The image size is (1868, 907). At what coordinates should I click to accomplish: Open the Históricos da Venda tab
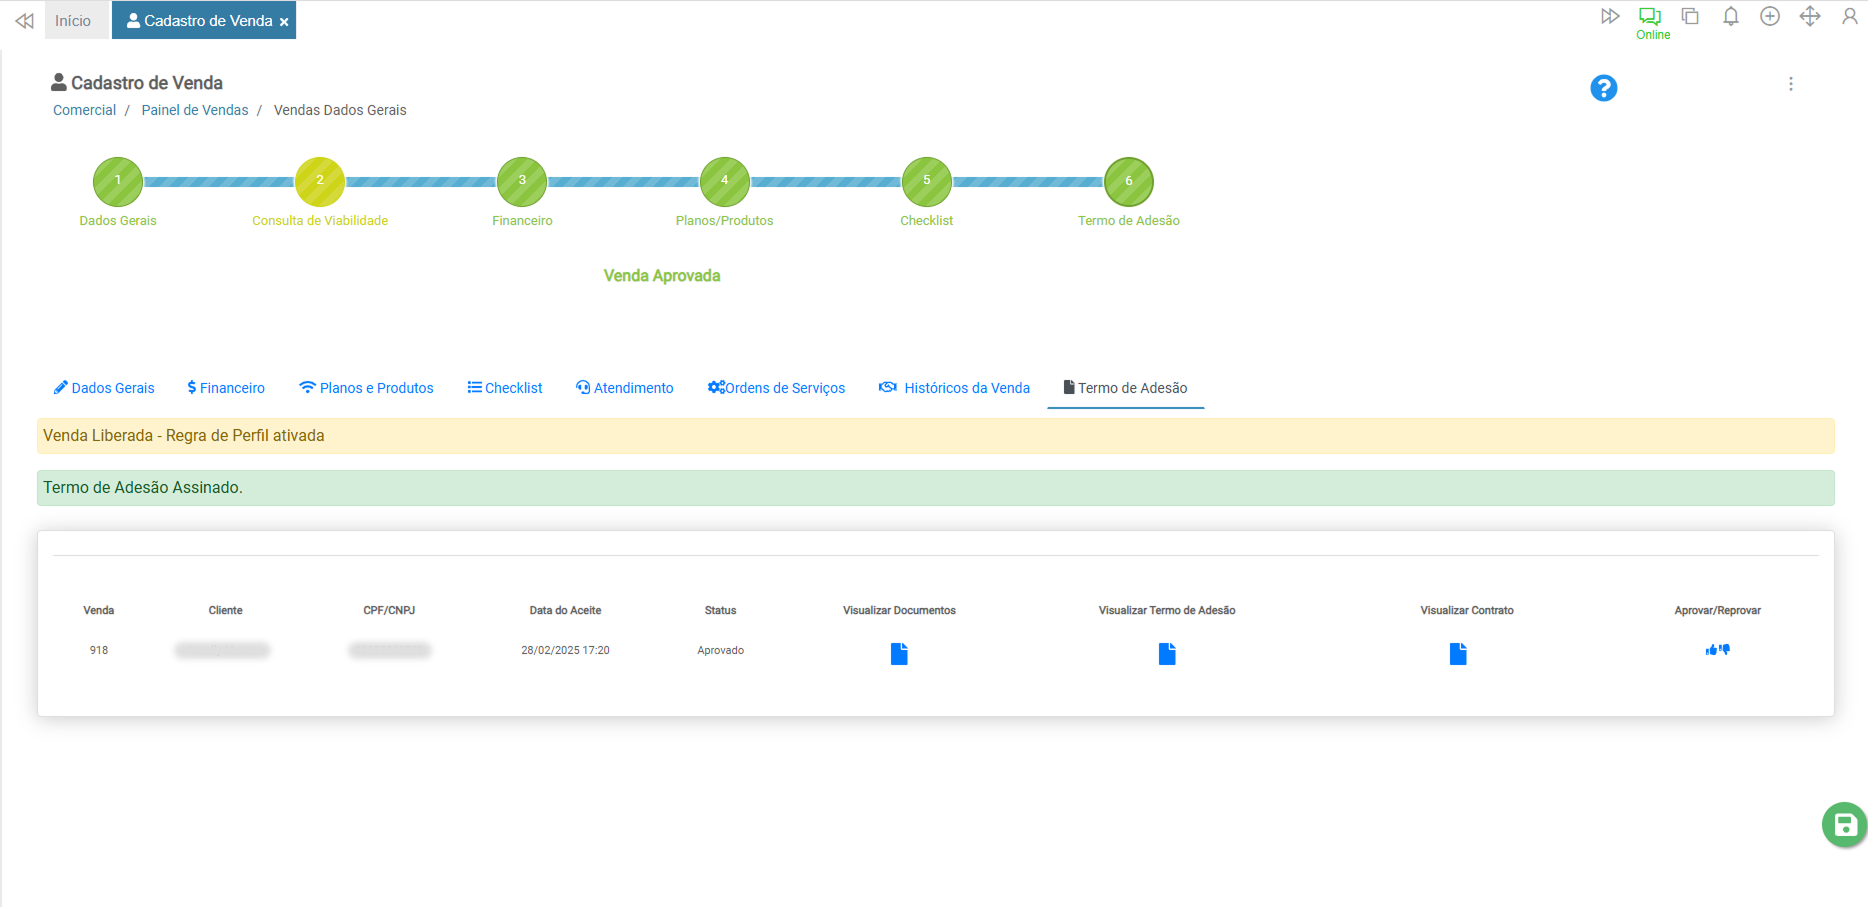point(954,388)
